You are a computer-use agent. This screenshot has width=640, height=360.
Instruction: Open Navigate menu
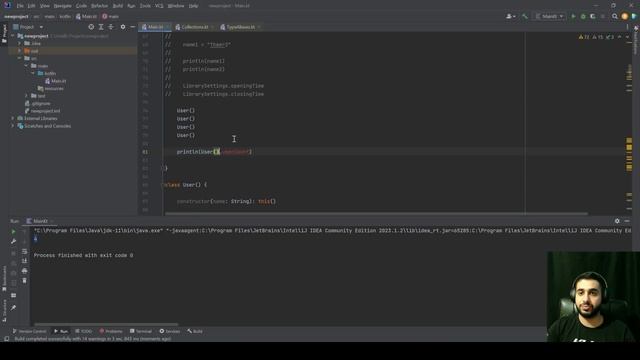(x=62, y=6)
